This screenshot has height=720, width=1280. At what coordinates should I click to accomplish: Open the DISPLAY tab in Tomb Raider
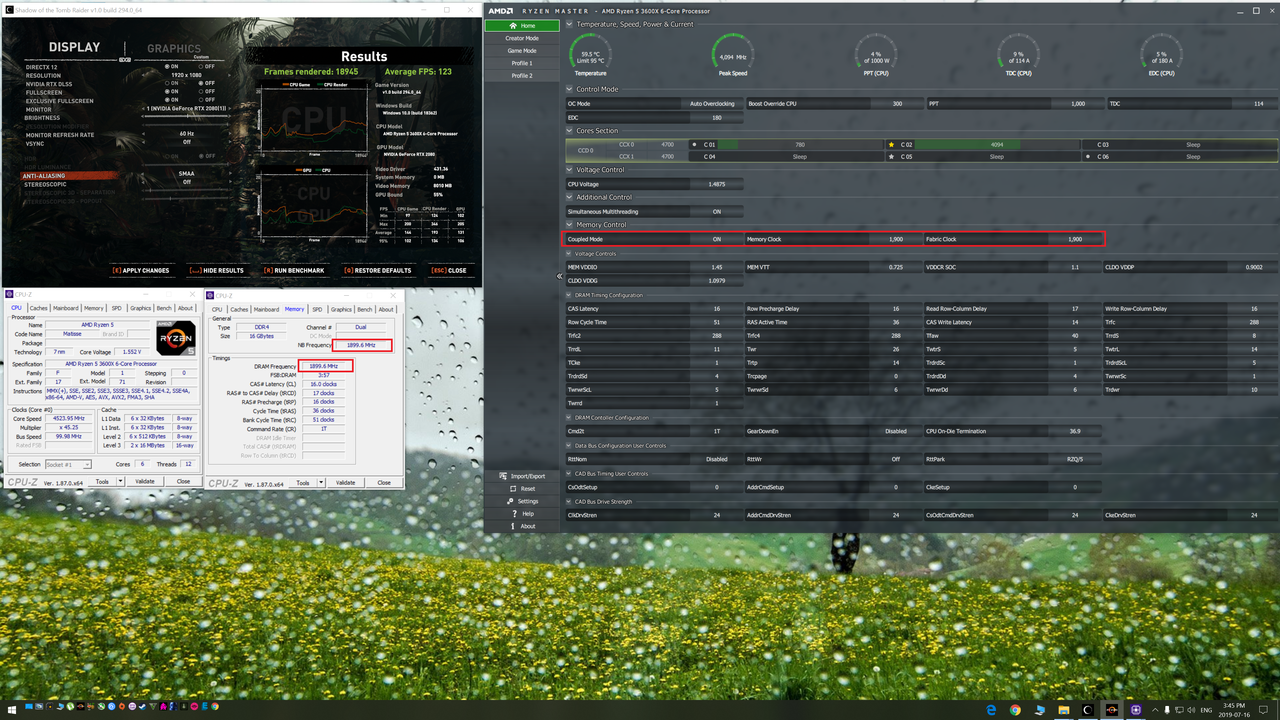pos(75,47)
